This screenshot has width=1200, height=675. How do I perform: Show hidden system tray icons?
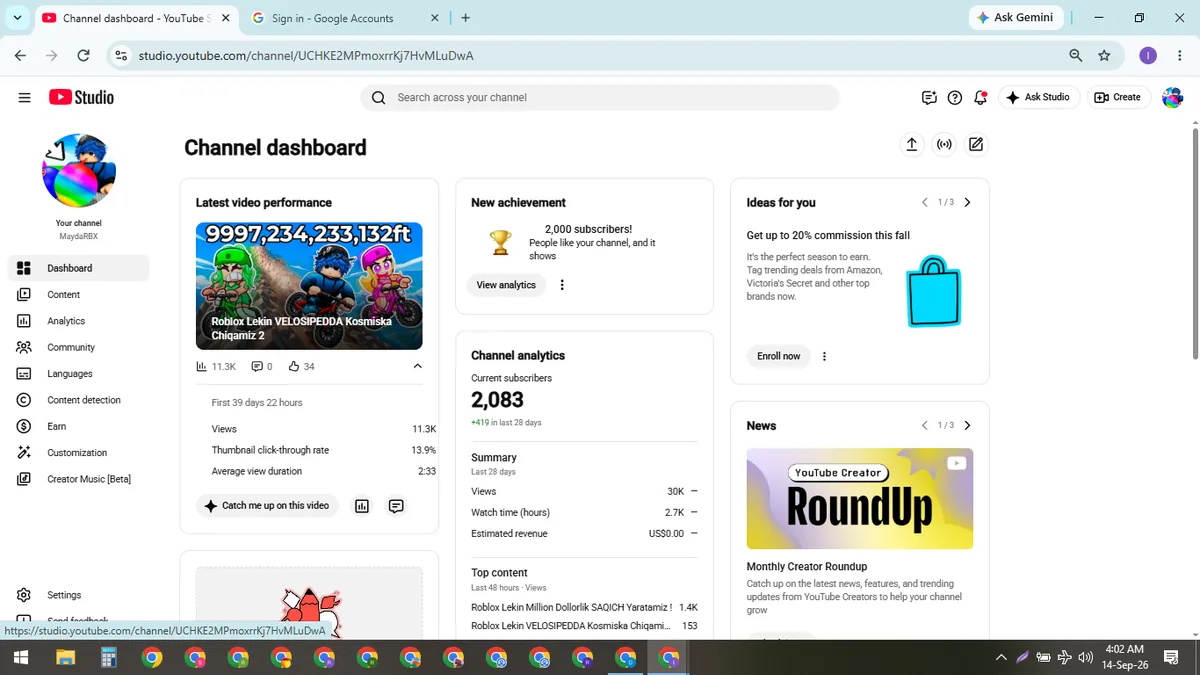tap(1001, 657)
